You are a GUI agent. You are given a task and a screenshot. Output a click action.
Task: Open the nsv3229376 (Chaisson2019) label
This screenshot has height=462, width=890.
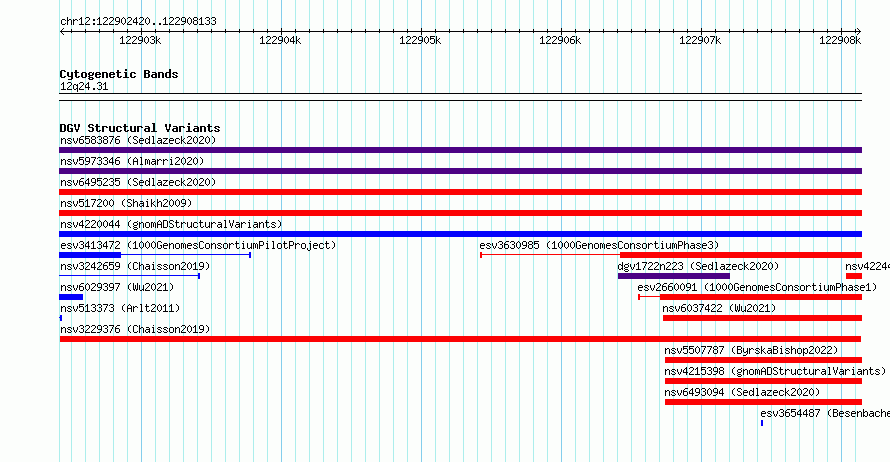135,329
